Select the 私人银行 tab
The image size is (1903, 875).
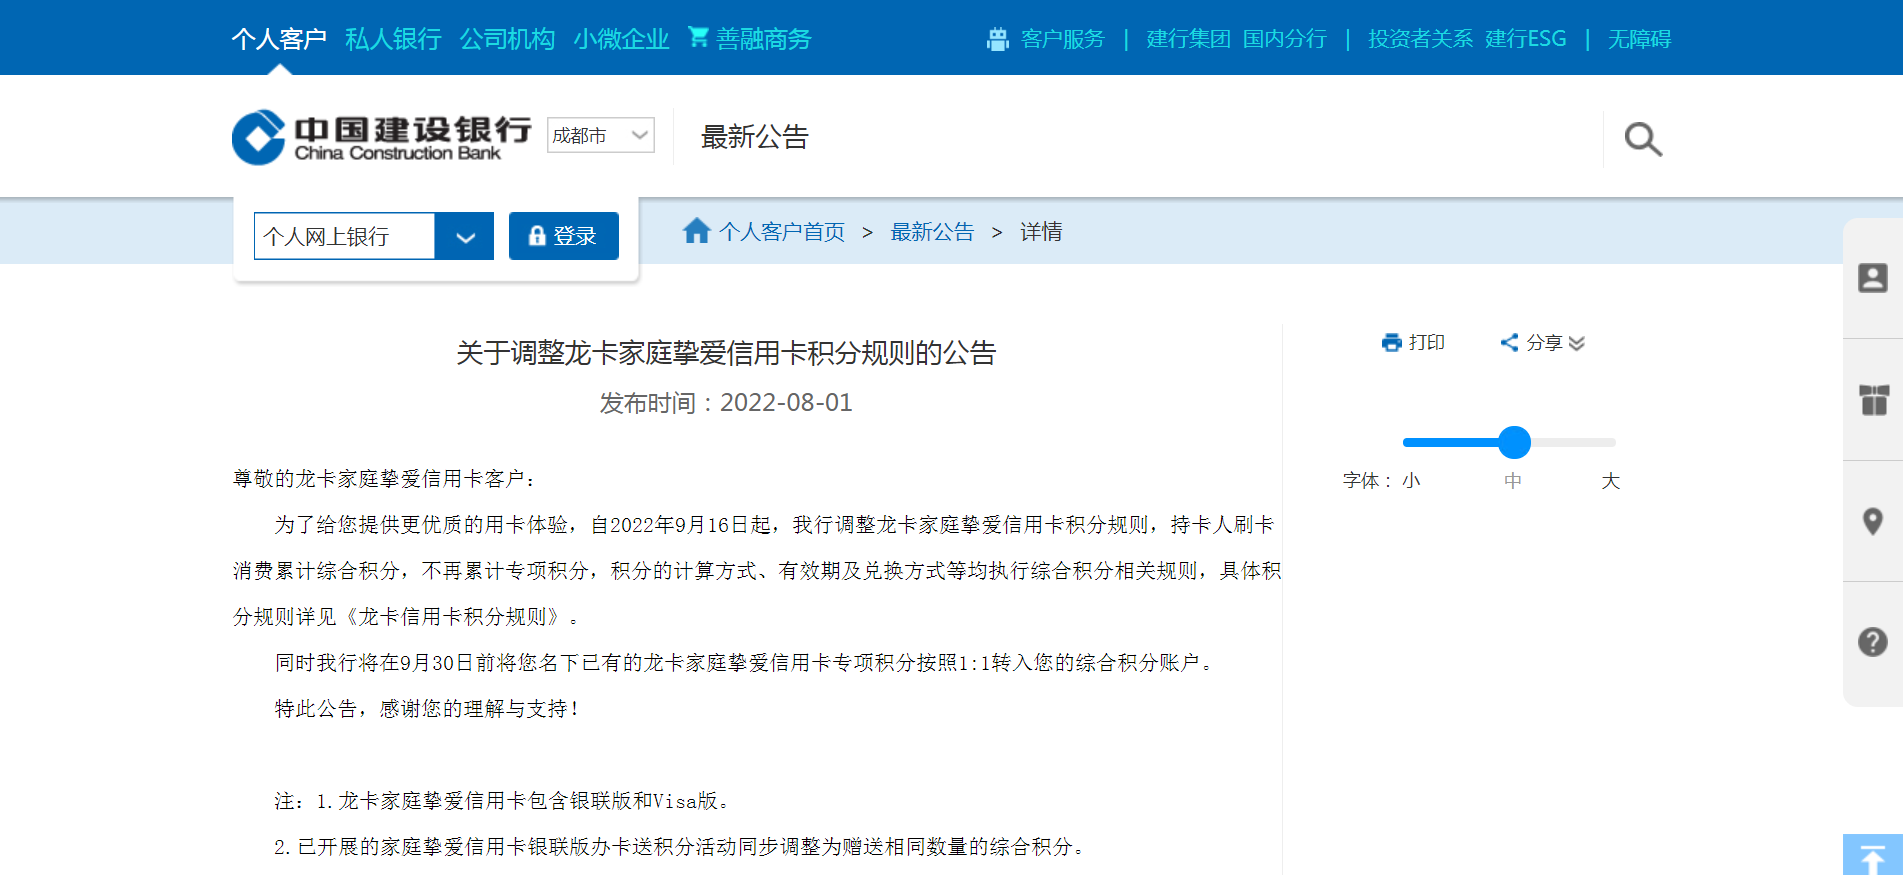[x=393, y=39]
